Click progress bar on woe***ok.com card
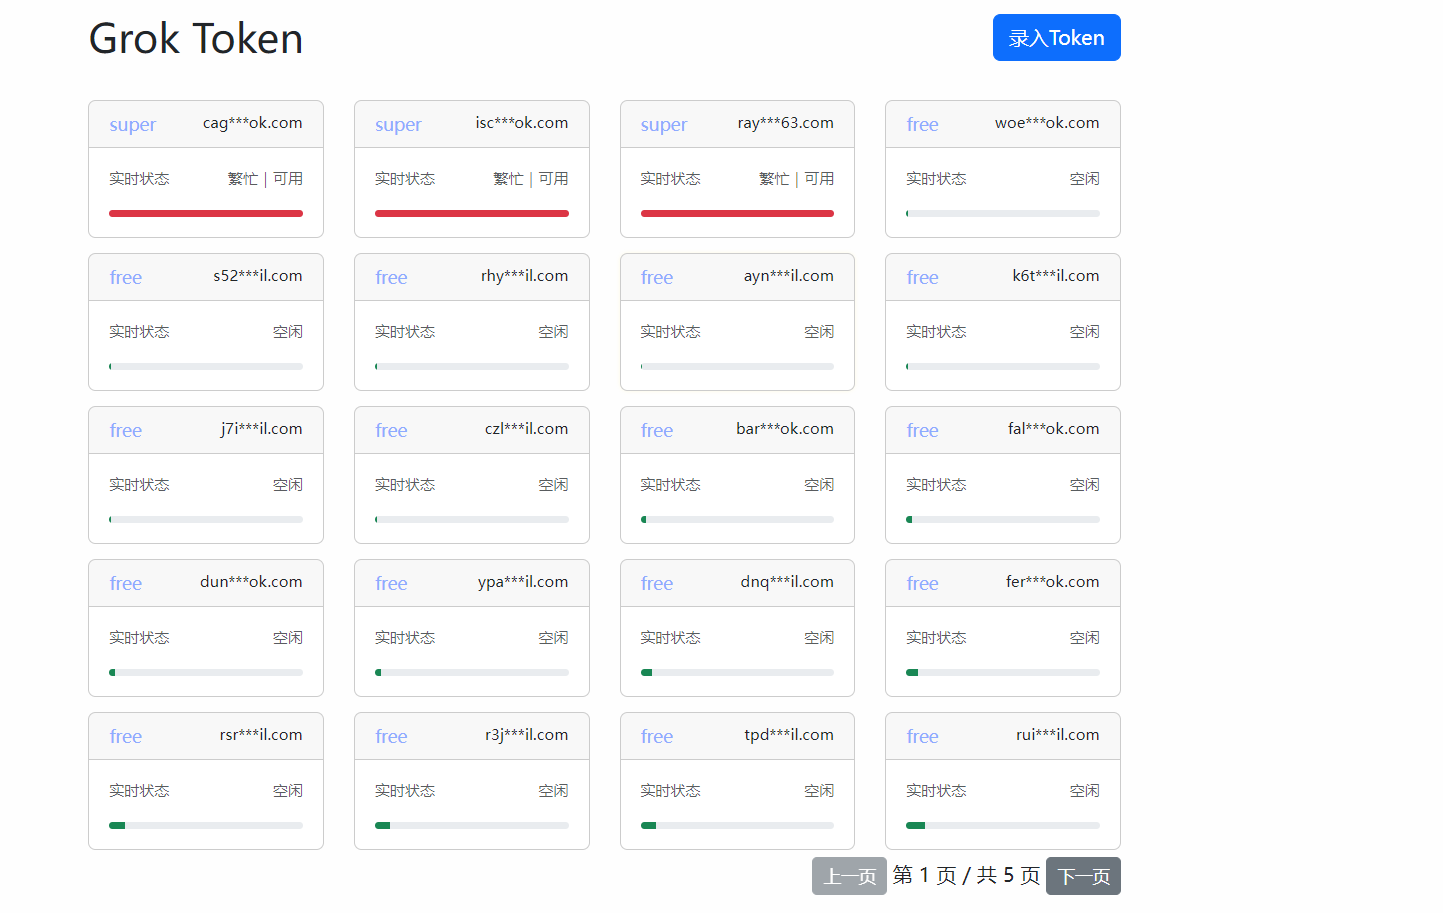This screenshot has height=913, width=1443. [x=1003, y=213]
